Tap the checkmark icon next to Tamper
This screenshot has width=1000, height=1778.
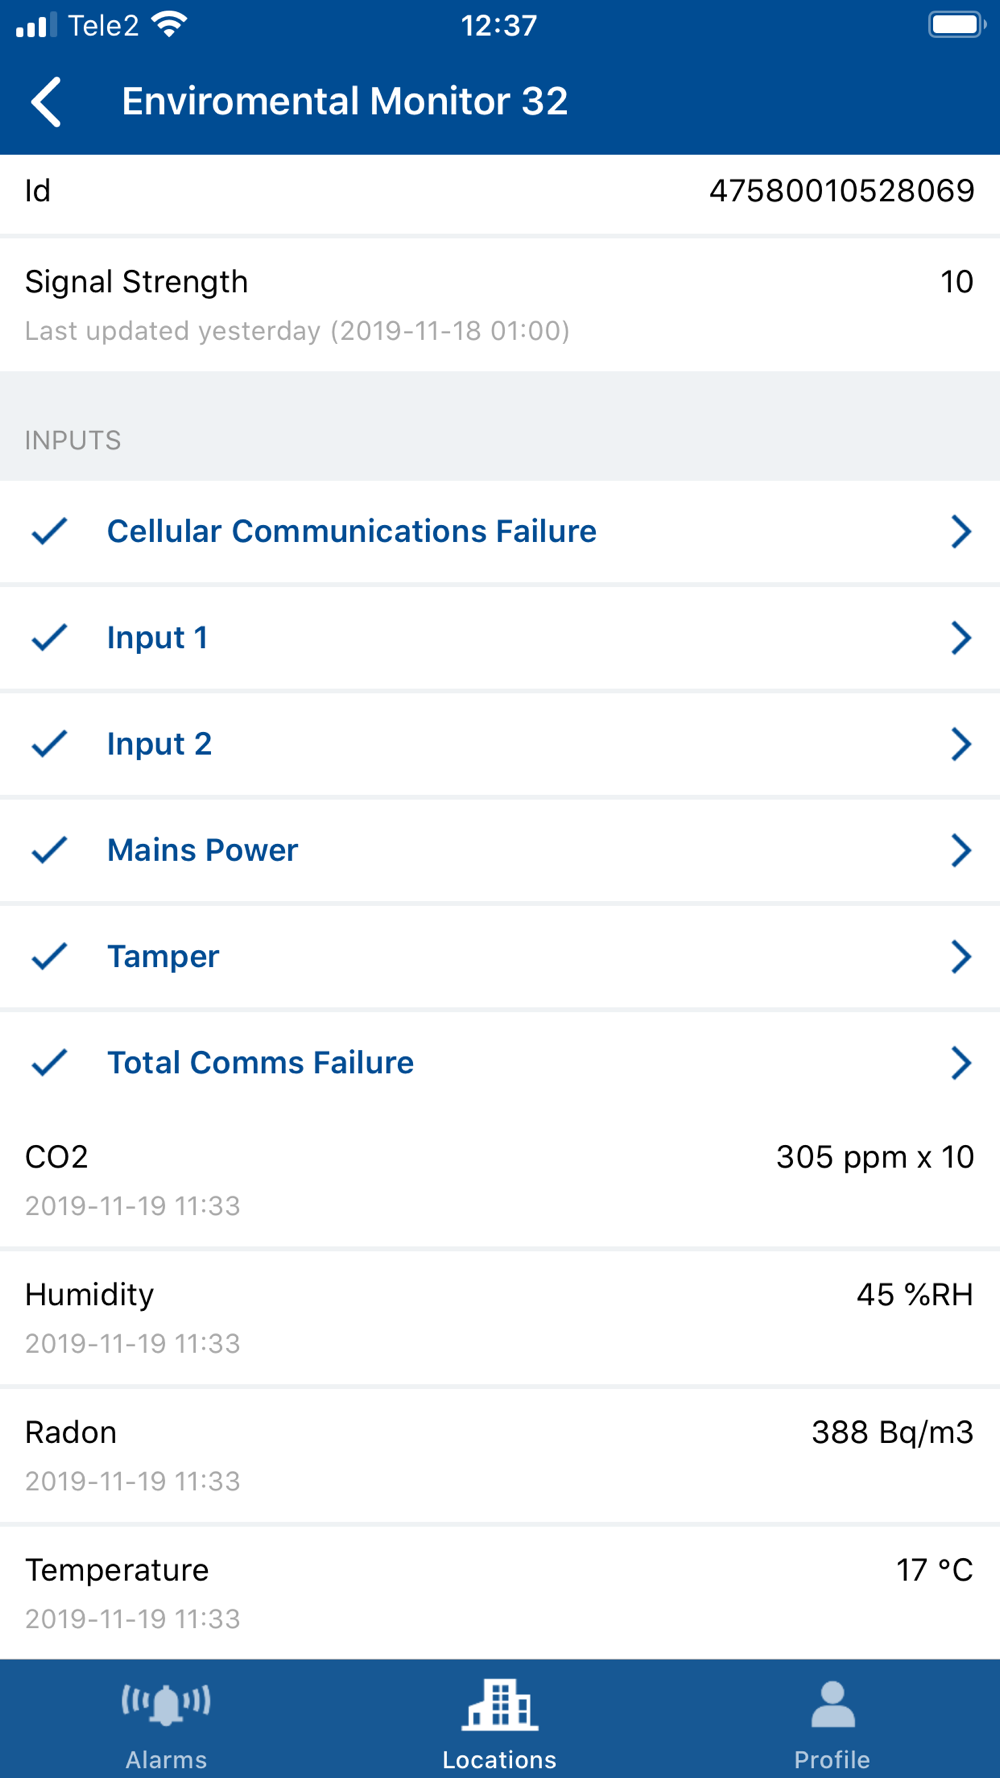(x=49, y=956)
